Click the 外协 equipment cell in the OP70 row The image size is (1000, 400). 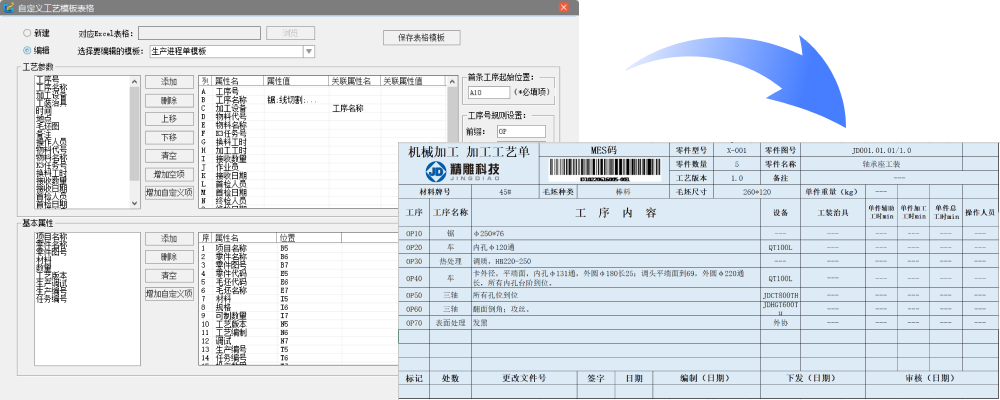[781, 323]
